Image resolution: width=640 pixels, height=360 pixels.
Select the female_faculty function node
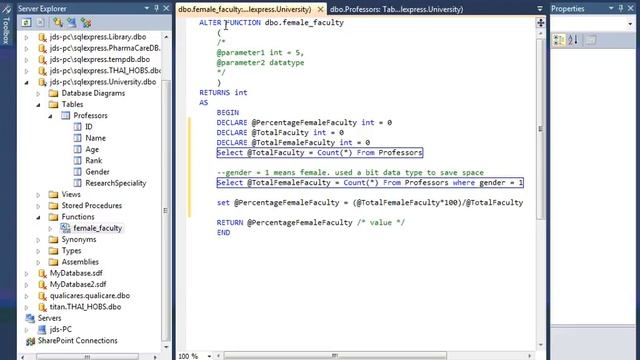pos(98,228)
